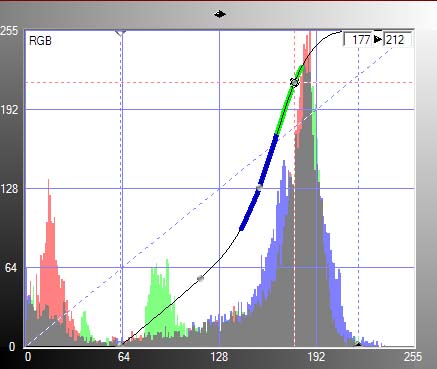Click the black triangle marker on bottom axis
Image resolution: width=437 pixels, height=369 pixels.
tap(358, 344)
